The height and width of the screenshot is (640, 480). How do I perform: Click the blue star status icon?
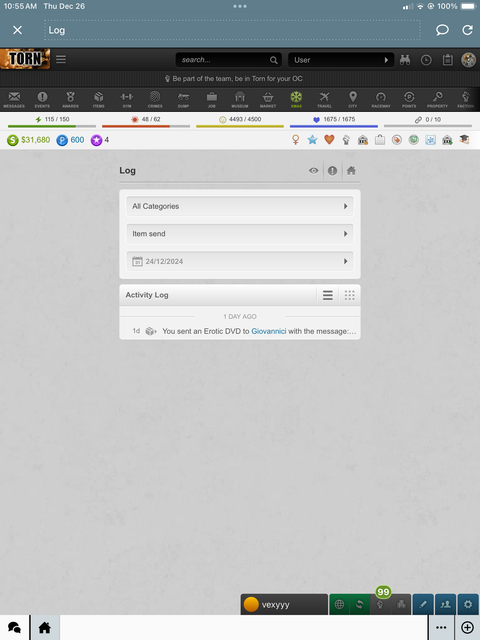(312, 140)
